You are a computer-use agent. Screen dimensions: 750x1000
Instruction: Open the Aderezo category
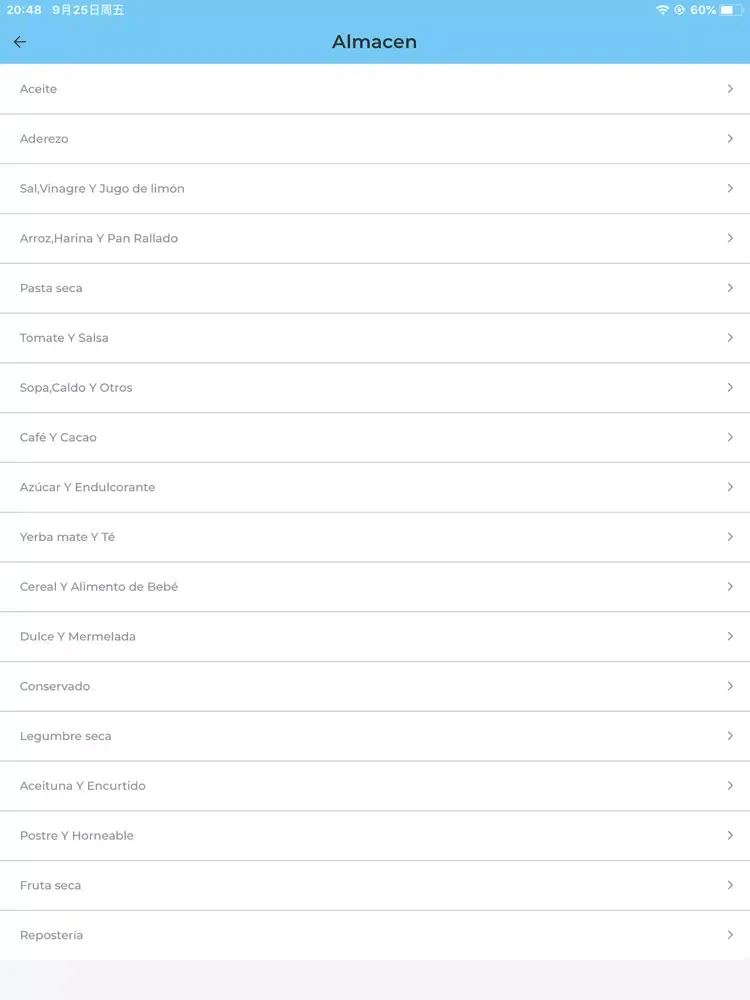point(375,138)
